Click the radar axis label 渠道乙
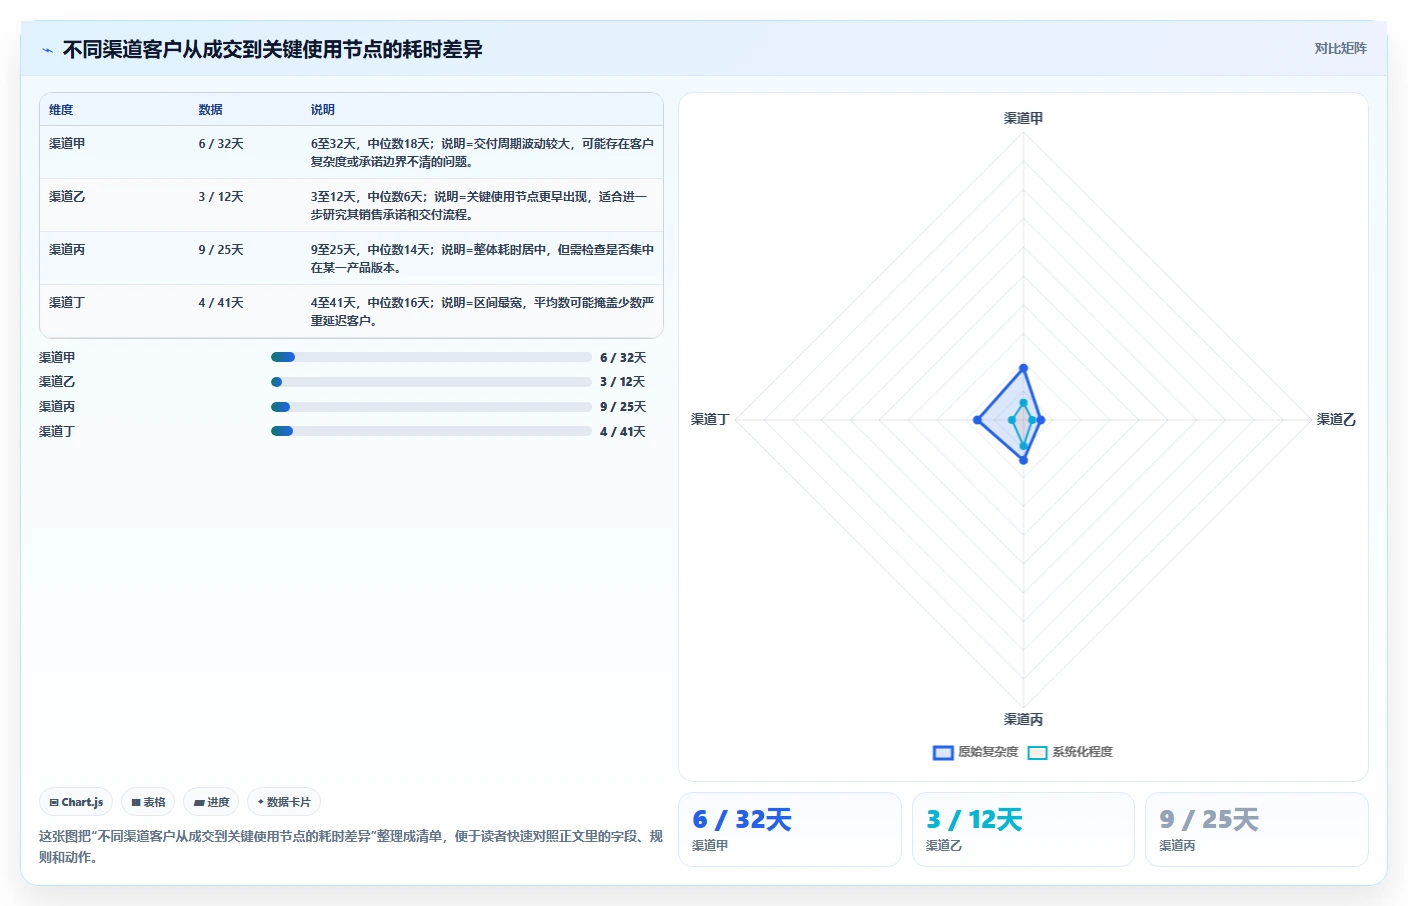 coord(1336,420)
